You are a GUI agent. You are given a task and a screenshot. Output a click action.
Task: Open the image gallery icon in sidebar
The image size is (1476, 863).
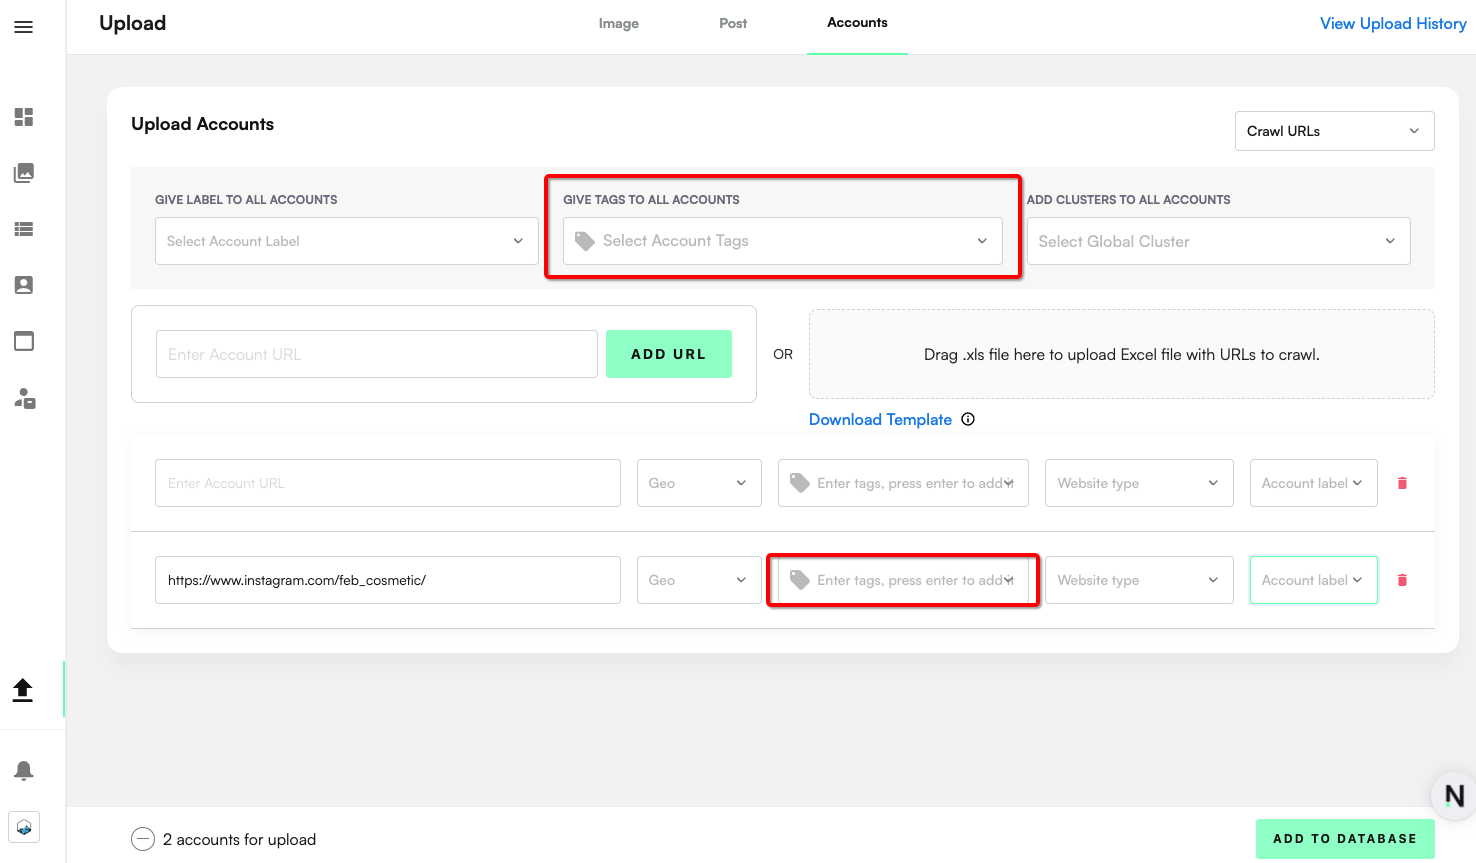click(24, 173)
